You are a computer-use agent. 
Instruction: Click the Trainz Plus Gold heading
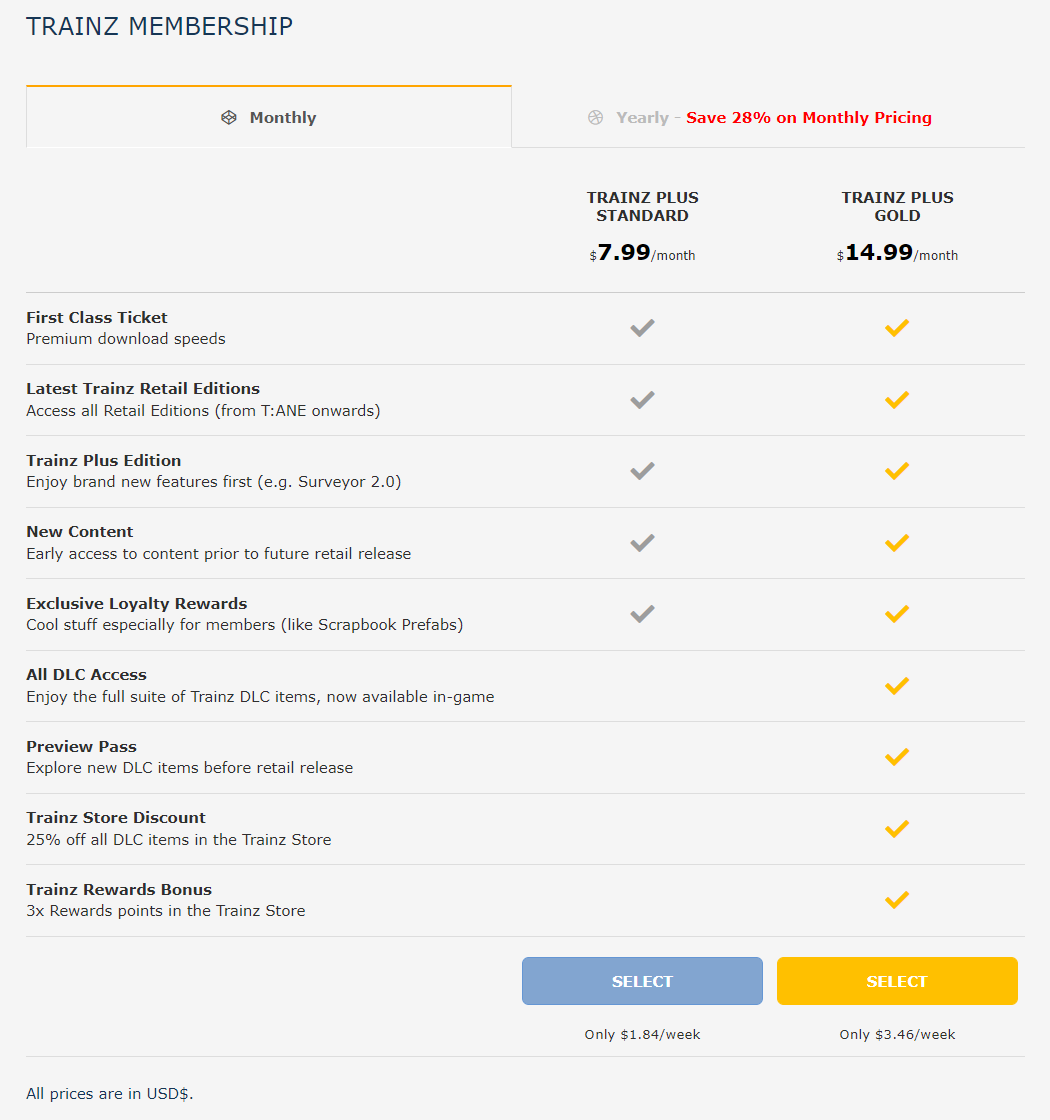point(897,206)
